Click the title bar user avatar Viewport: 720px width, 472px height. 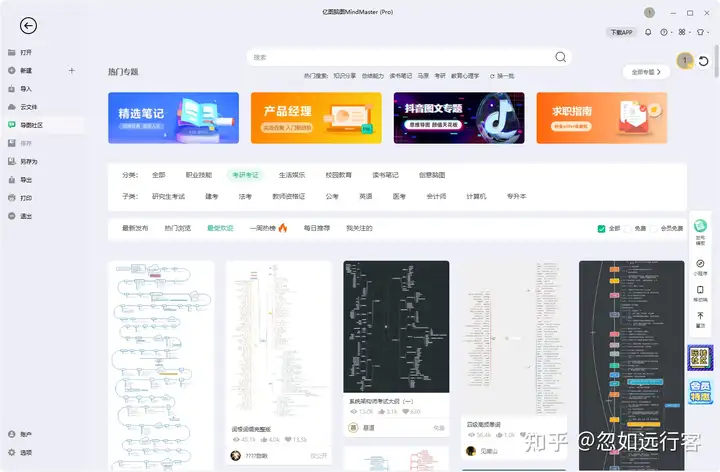(649, 13)
